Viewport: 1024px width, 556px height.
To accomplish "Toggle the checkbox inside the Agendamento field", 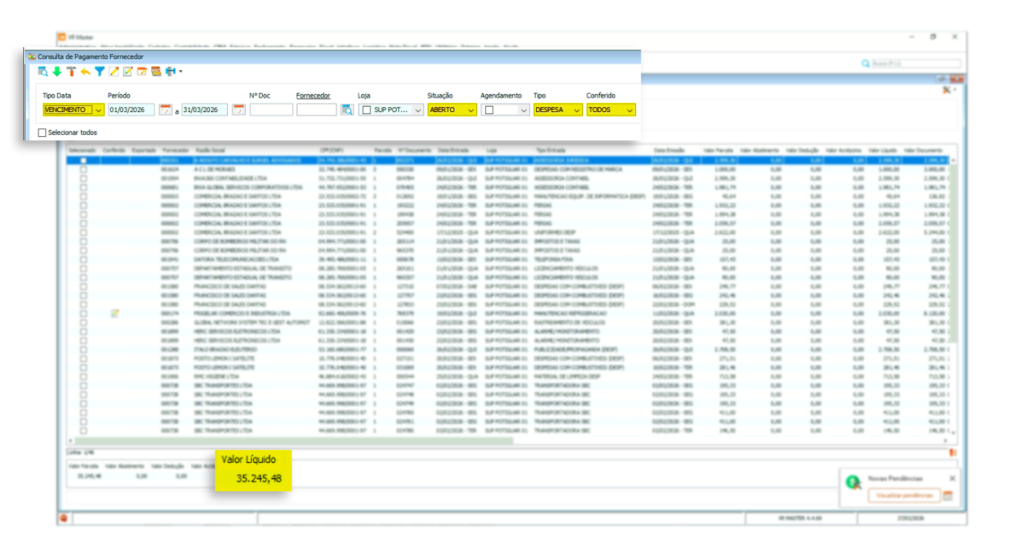I will [489, 110].
